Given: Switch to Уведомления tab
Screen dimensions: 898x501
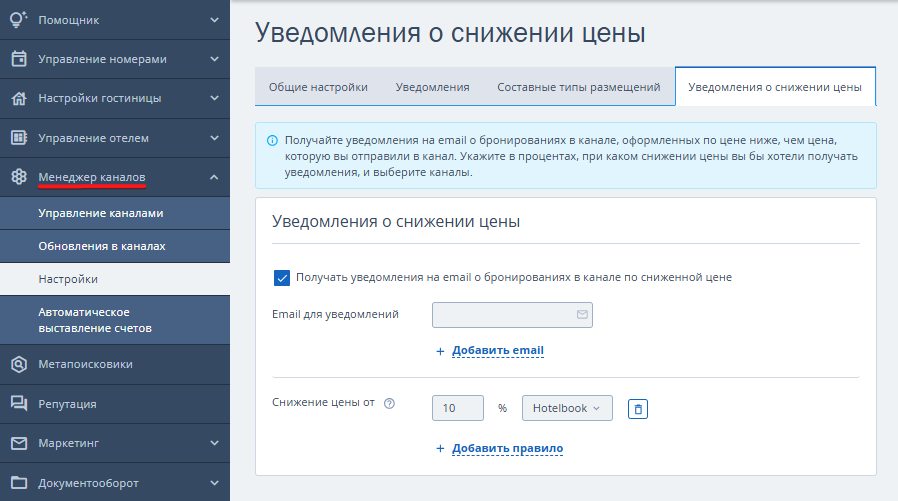Looking at the screenshot, I should click(432, 87).
